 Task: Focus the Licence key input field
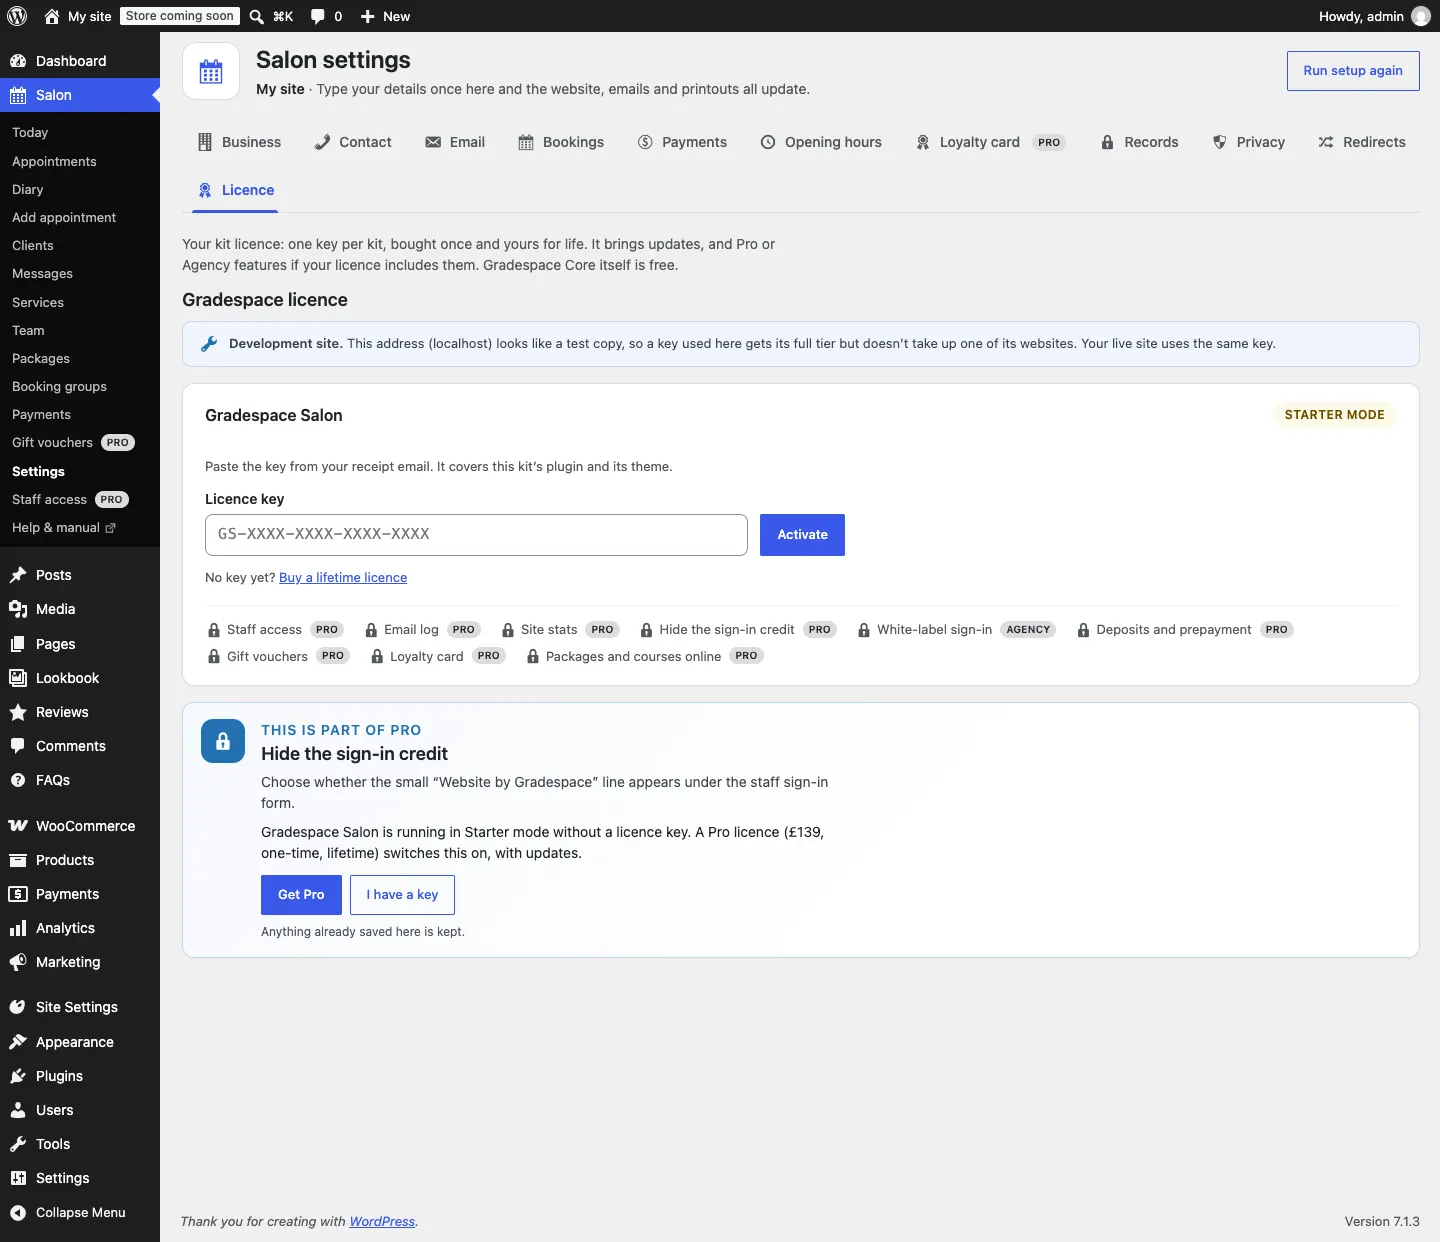tap(476, 535)
